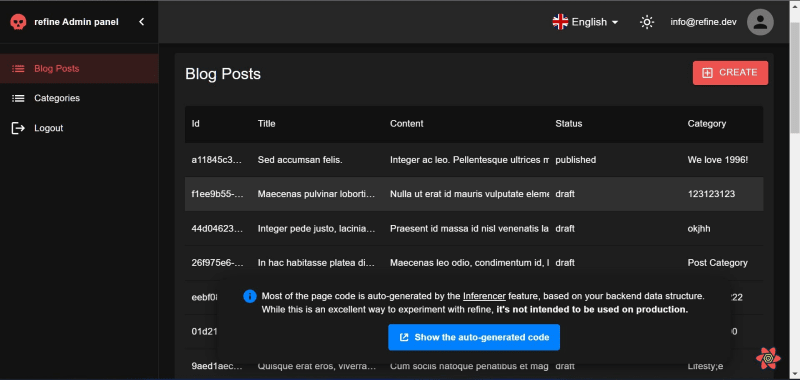Open the user avatar icon
This screenshot has width=800, height=380.
pos(760,22)
